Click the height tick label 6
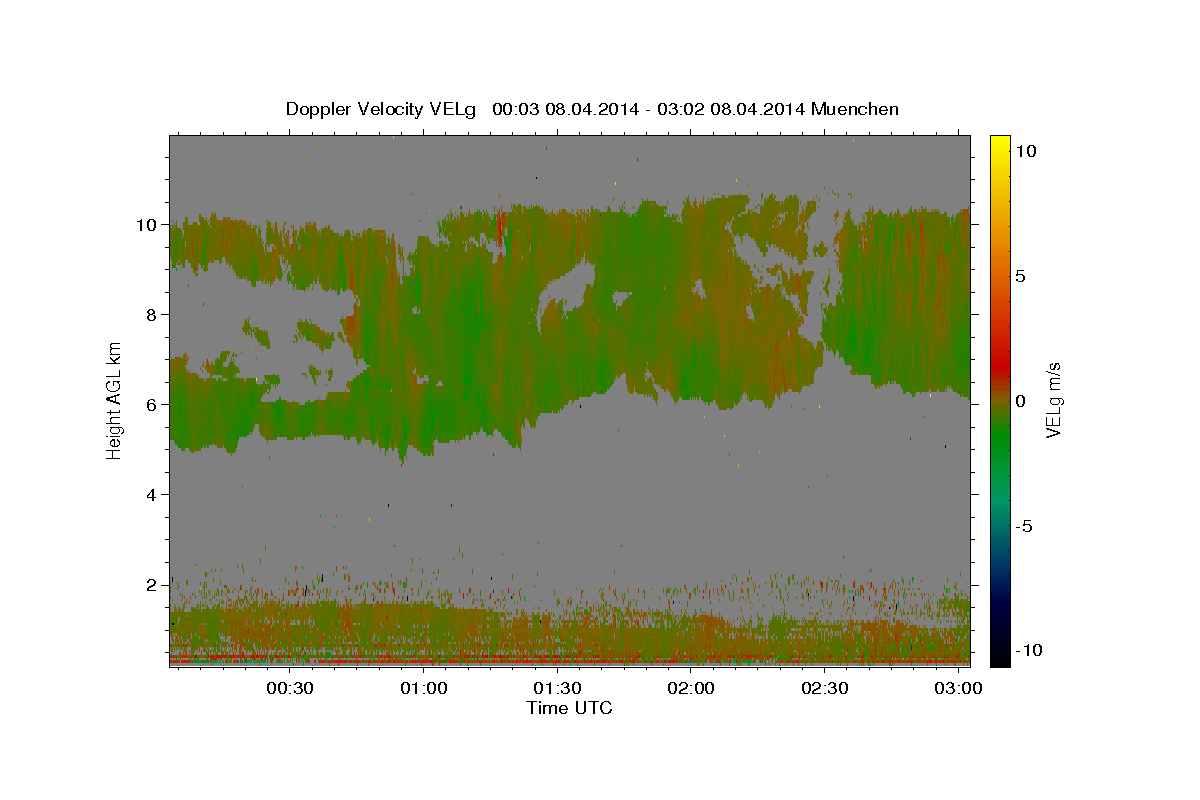1200x800 pixels. (x=152, y=405)
